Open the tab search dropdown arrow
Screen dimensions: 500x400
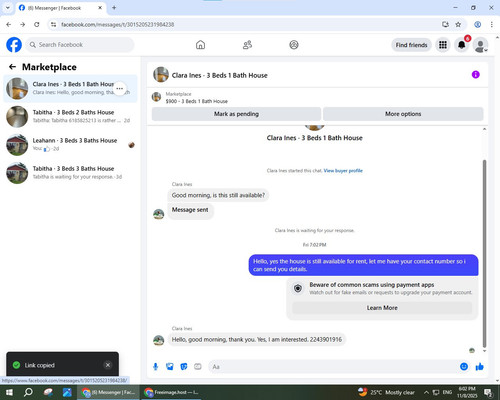(x=7, y=7)
